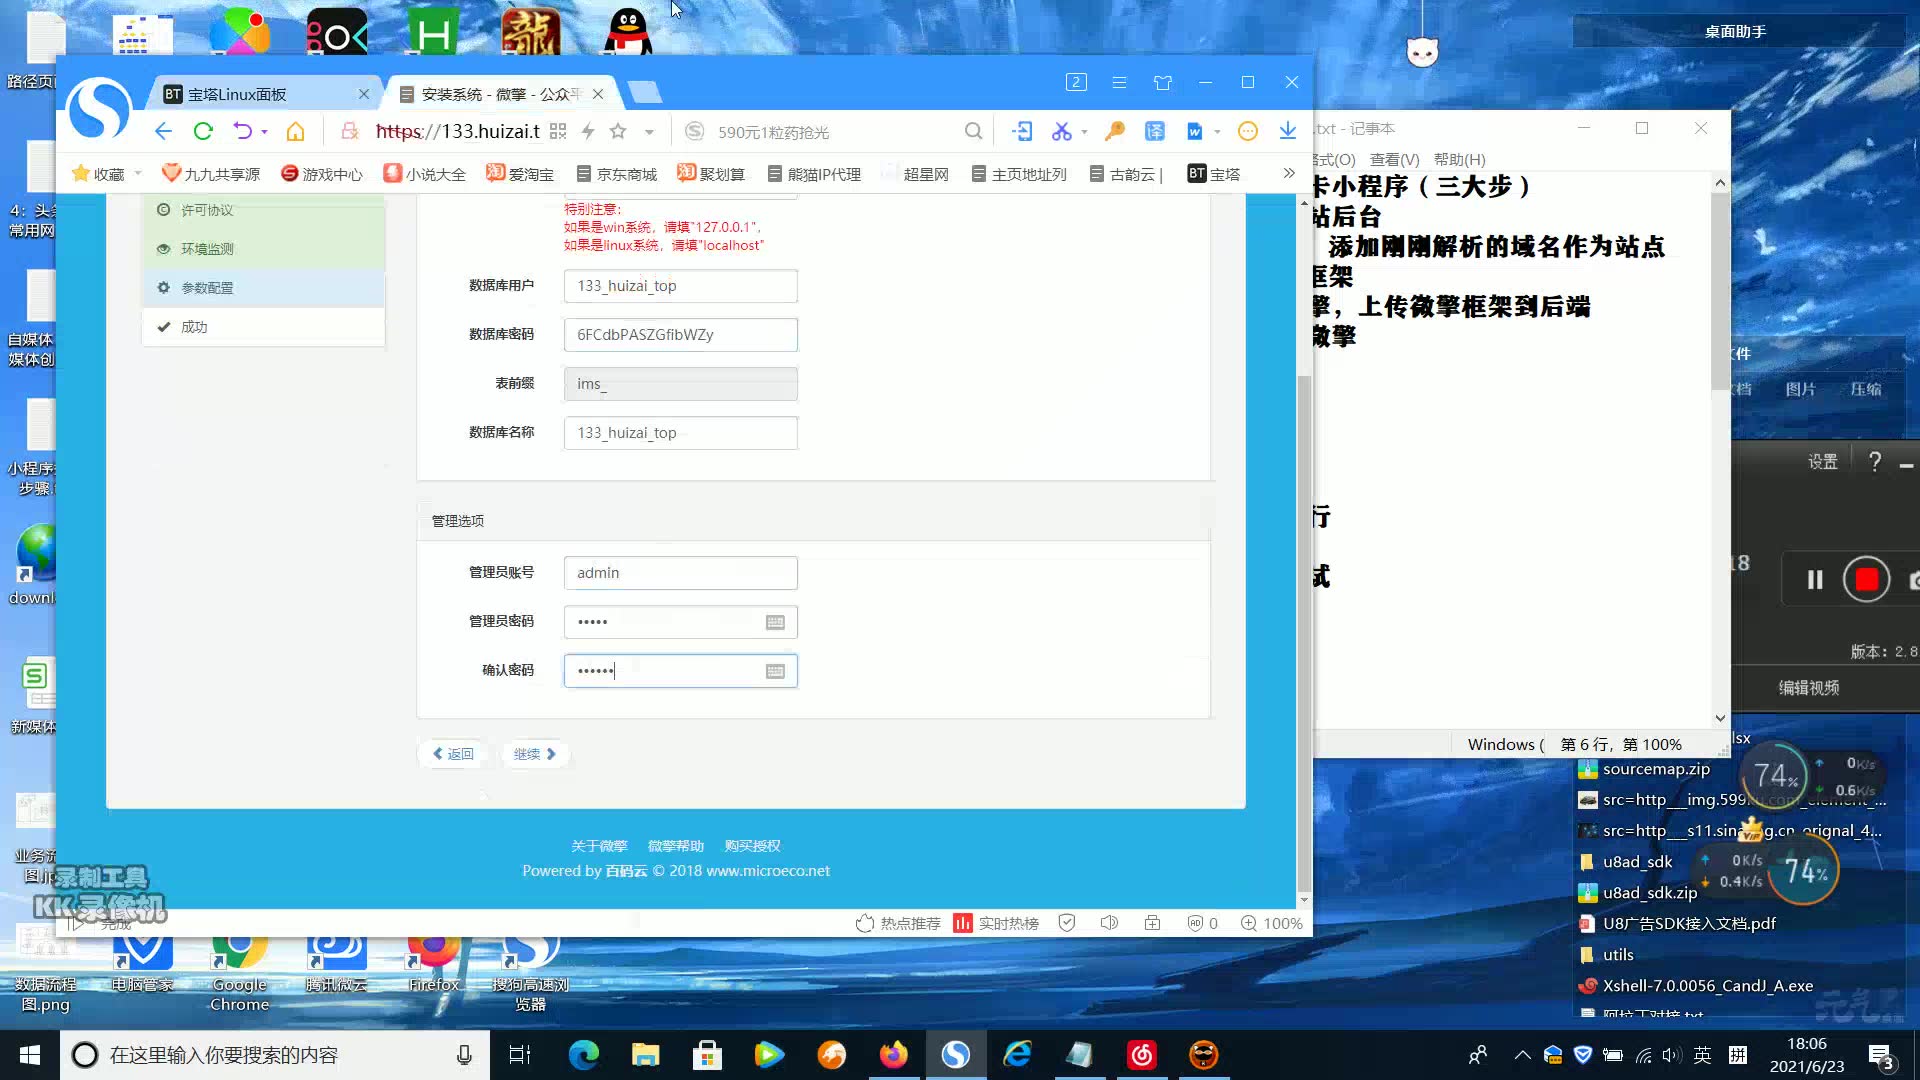Open the back history dropdown arrow
Viewport: 1920px width, 1080px height.
tap(263, 131)
